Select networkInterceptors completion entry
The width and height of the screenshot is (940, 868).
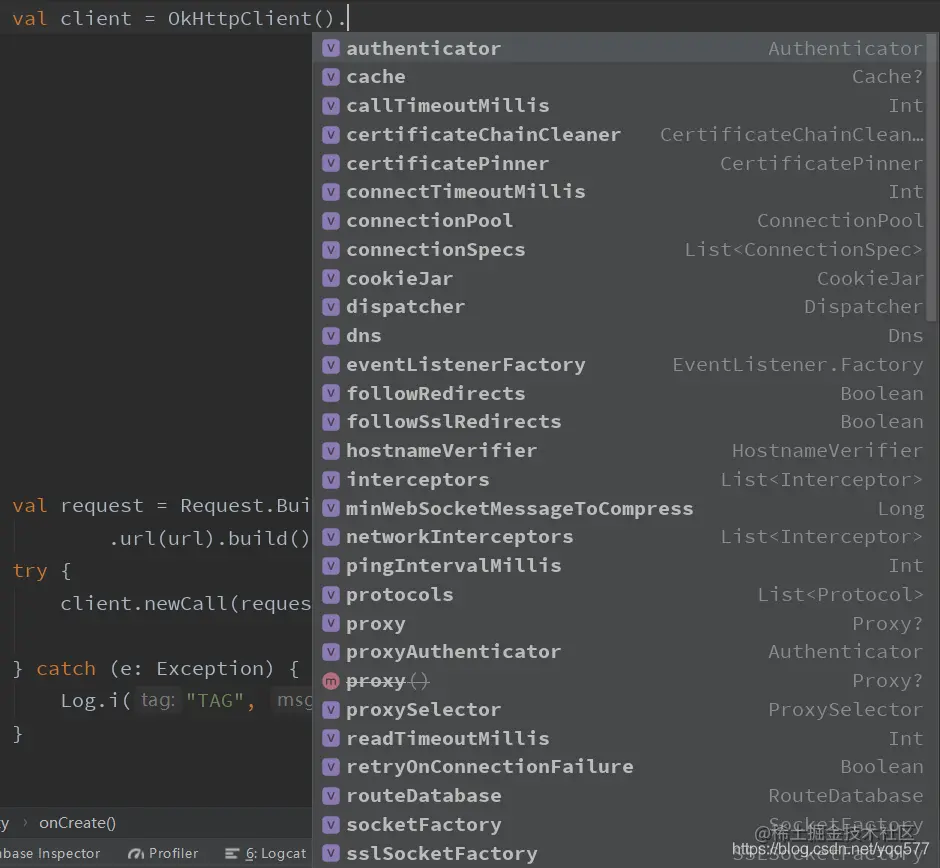click(x=619, y=537)
